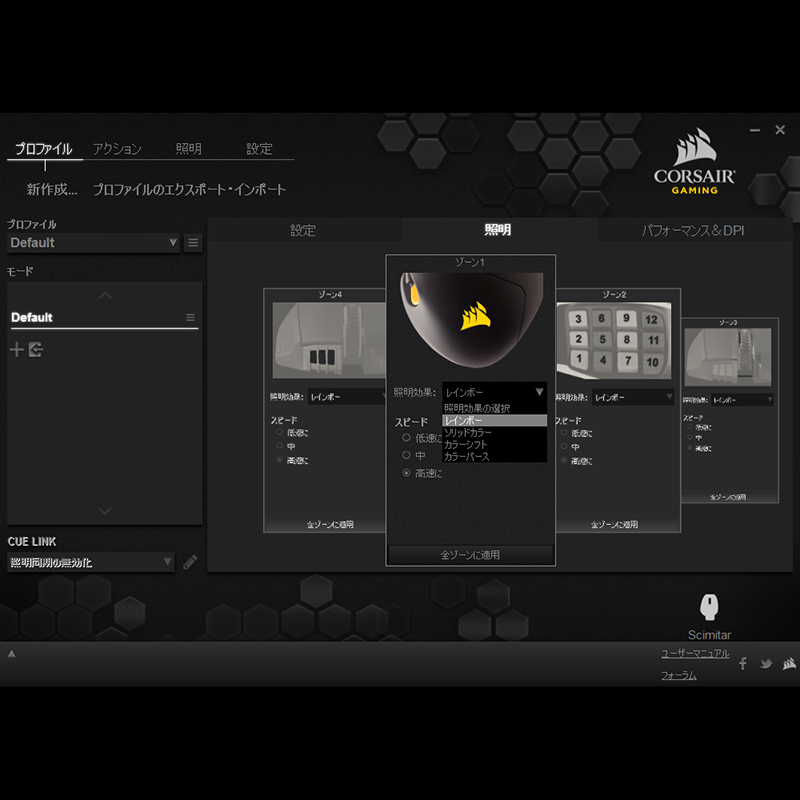Viewport: 800px width, 800px height.
Task: Open the パフォーマンス＆DPI panel tab
Action: tap(693, 230)
